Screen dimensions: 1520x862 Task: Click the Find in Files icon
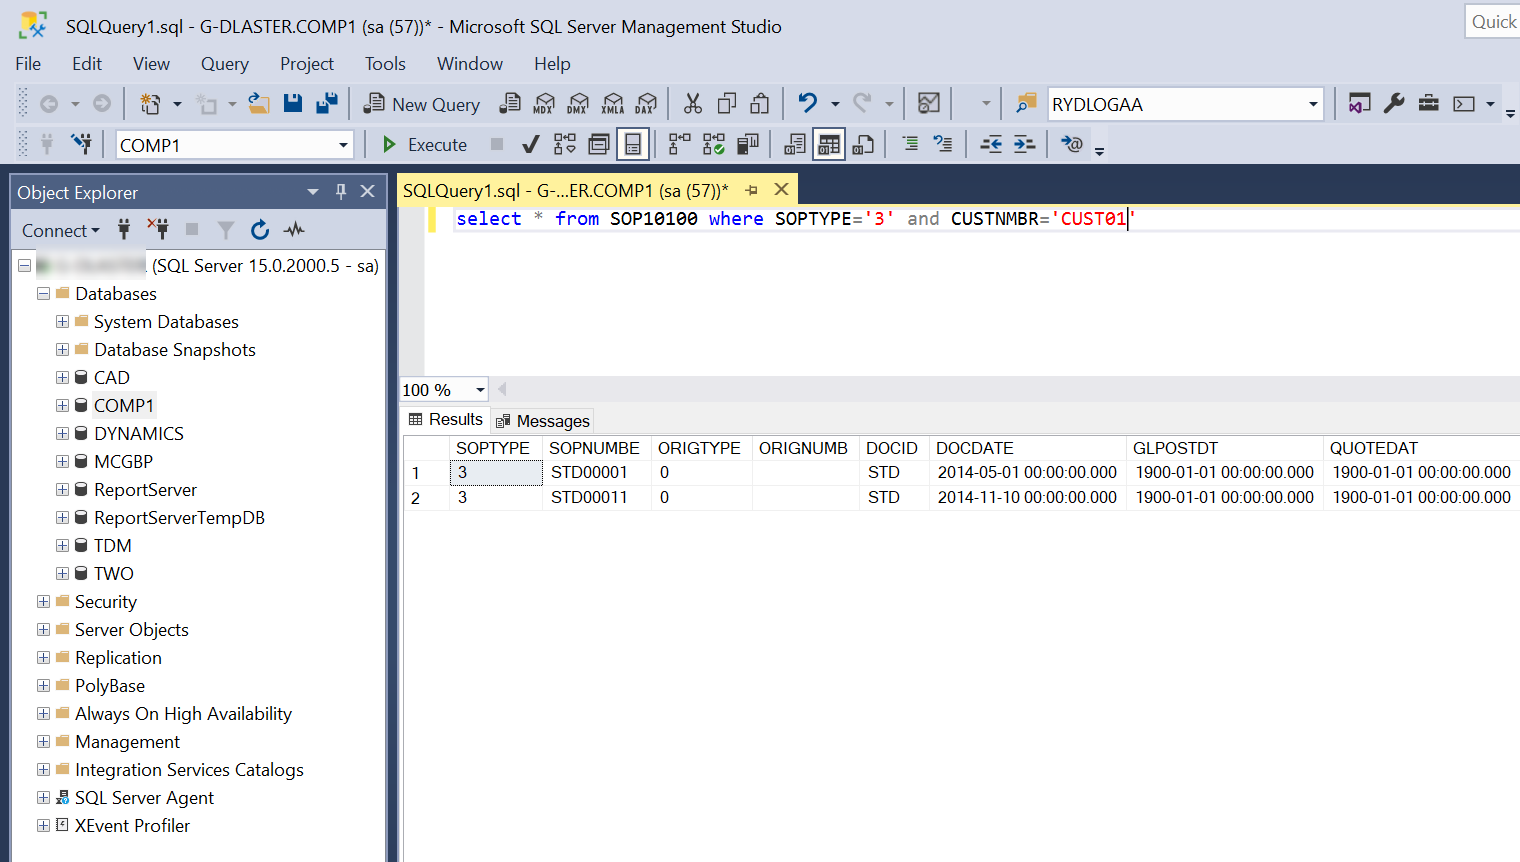[1026, 104]
